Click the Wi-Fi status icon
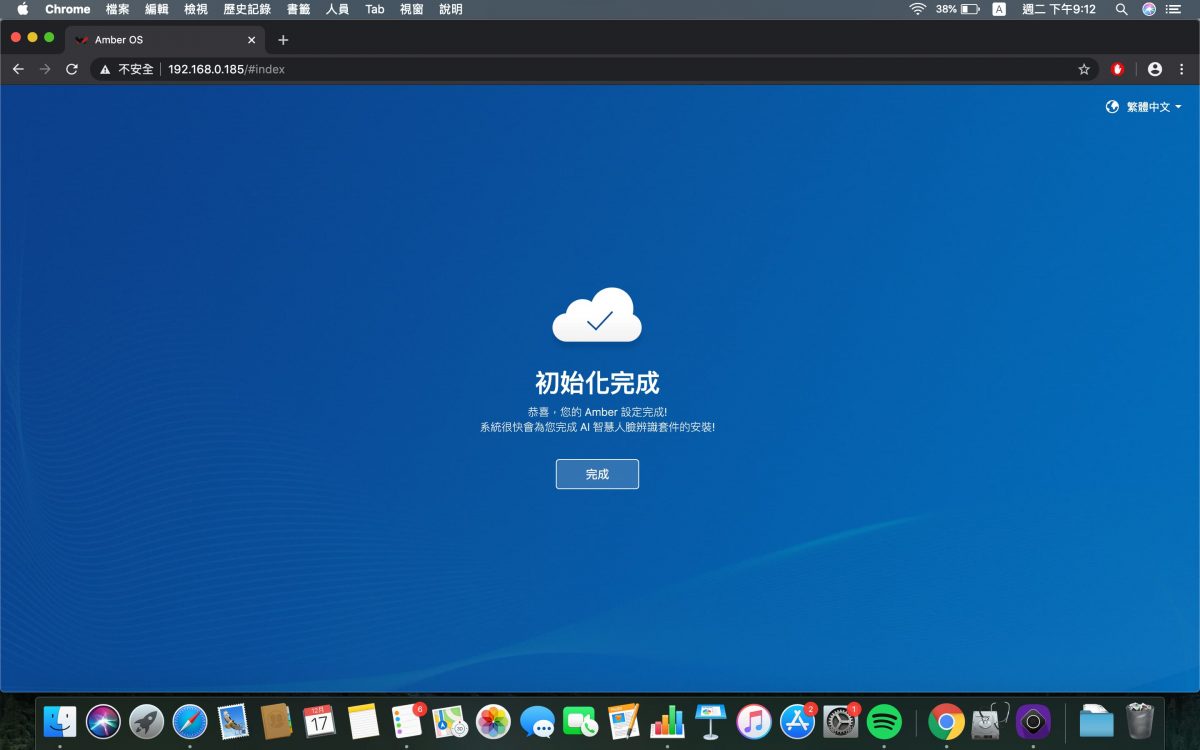The image size is (1200, 750). 917,9
